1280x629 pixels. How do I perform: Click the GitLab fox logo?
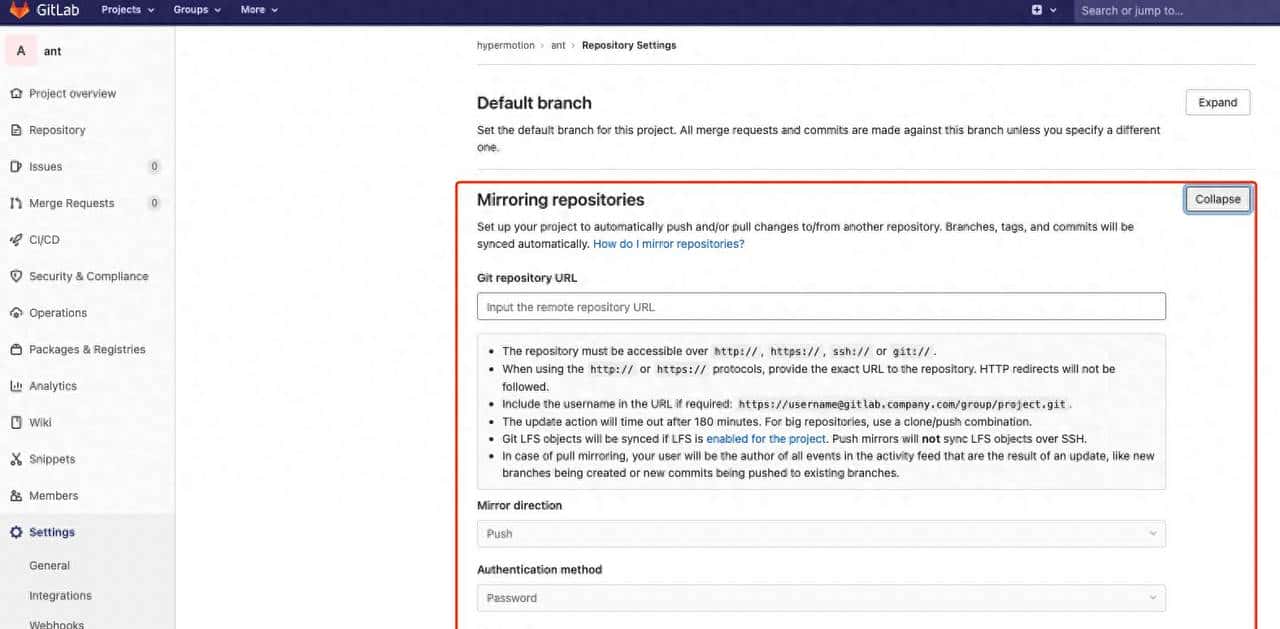pyautogui.click(x=20, y=10)
